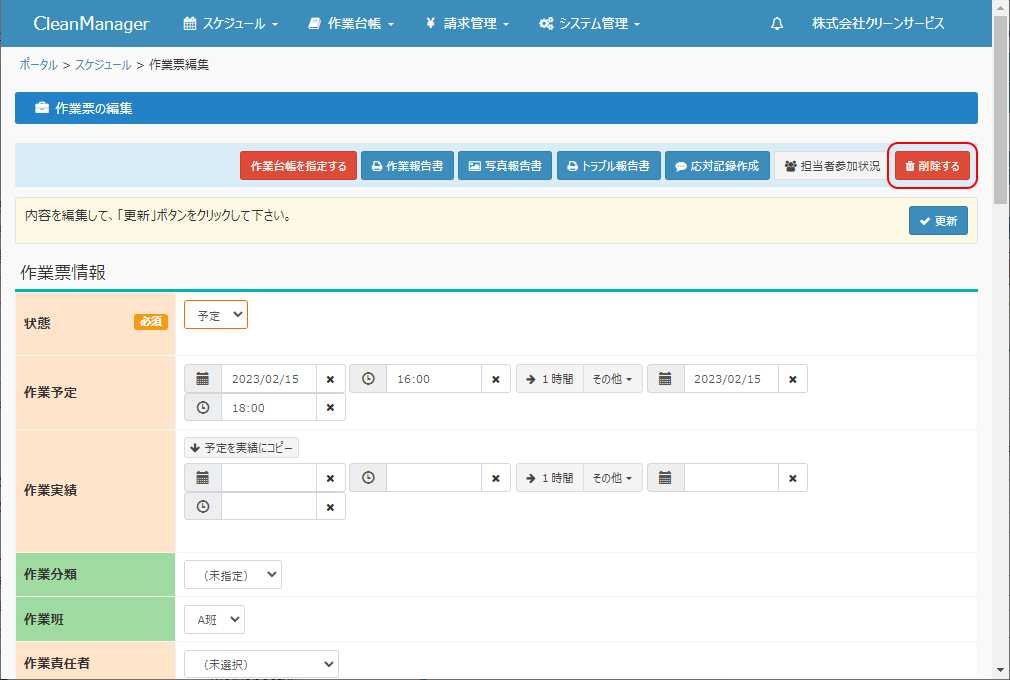The width and height of the screenshot is (1010, 680).
Task: Open the スケジュール menu
Action: click(231, 24)
